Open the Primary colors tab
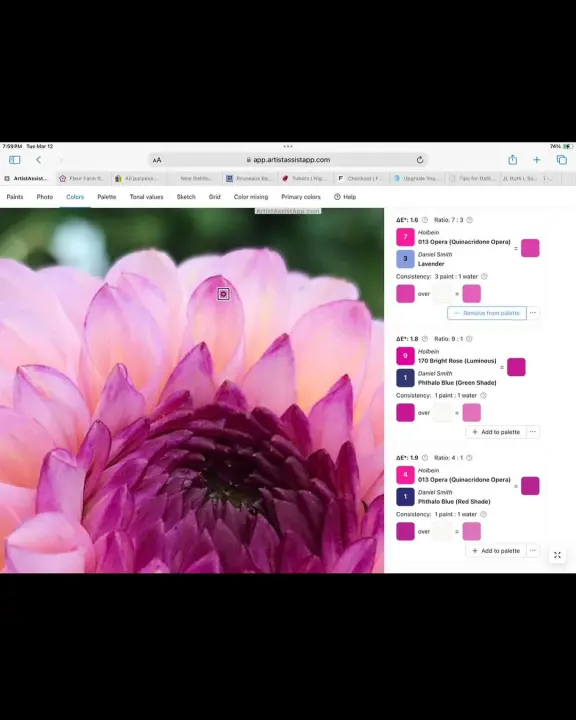Viewport: 576px width, 720px height. 301,197
